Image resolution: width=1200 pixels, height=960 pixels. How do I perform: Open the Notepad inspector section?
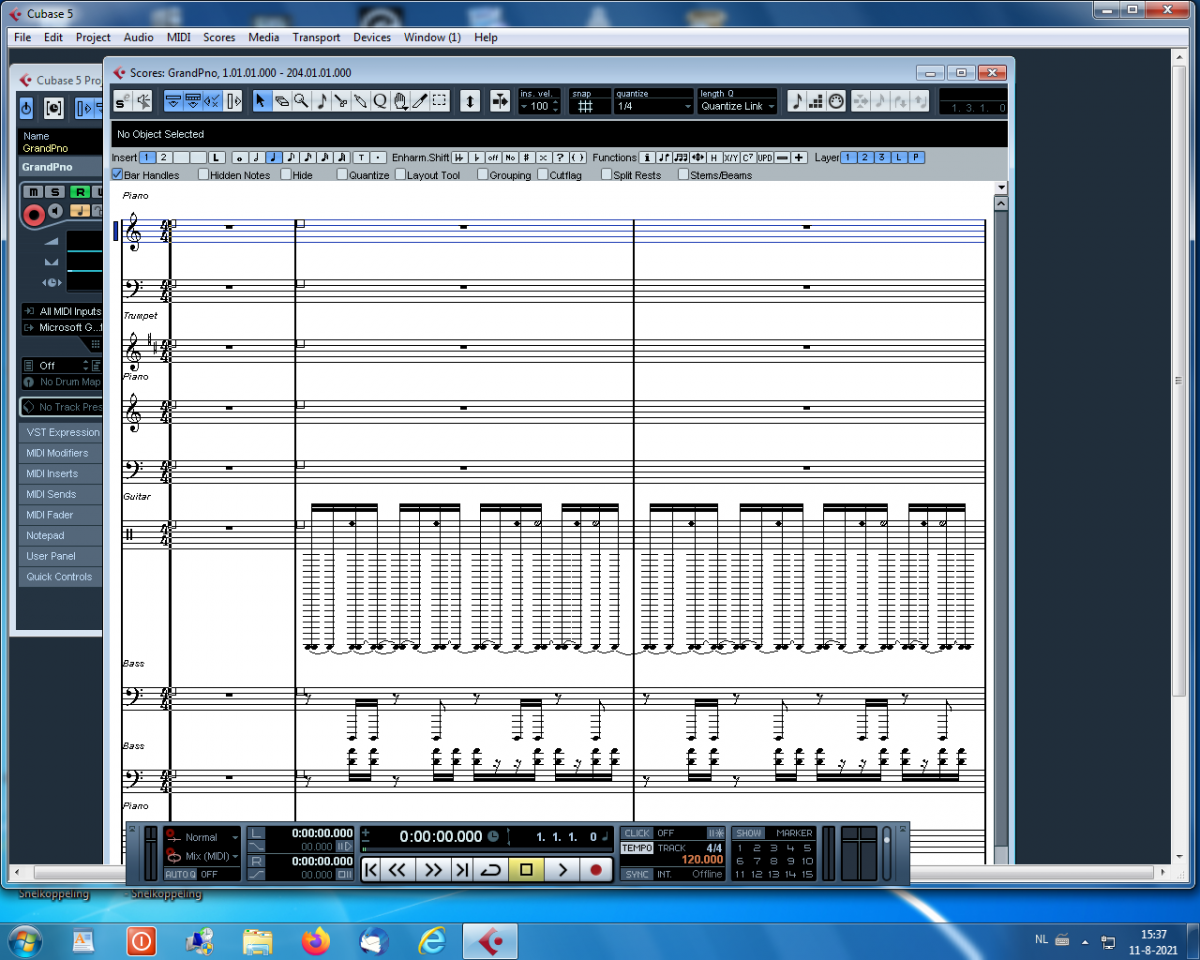coord(61,535)
